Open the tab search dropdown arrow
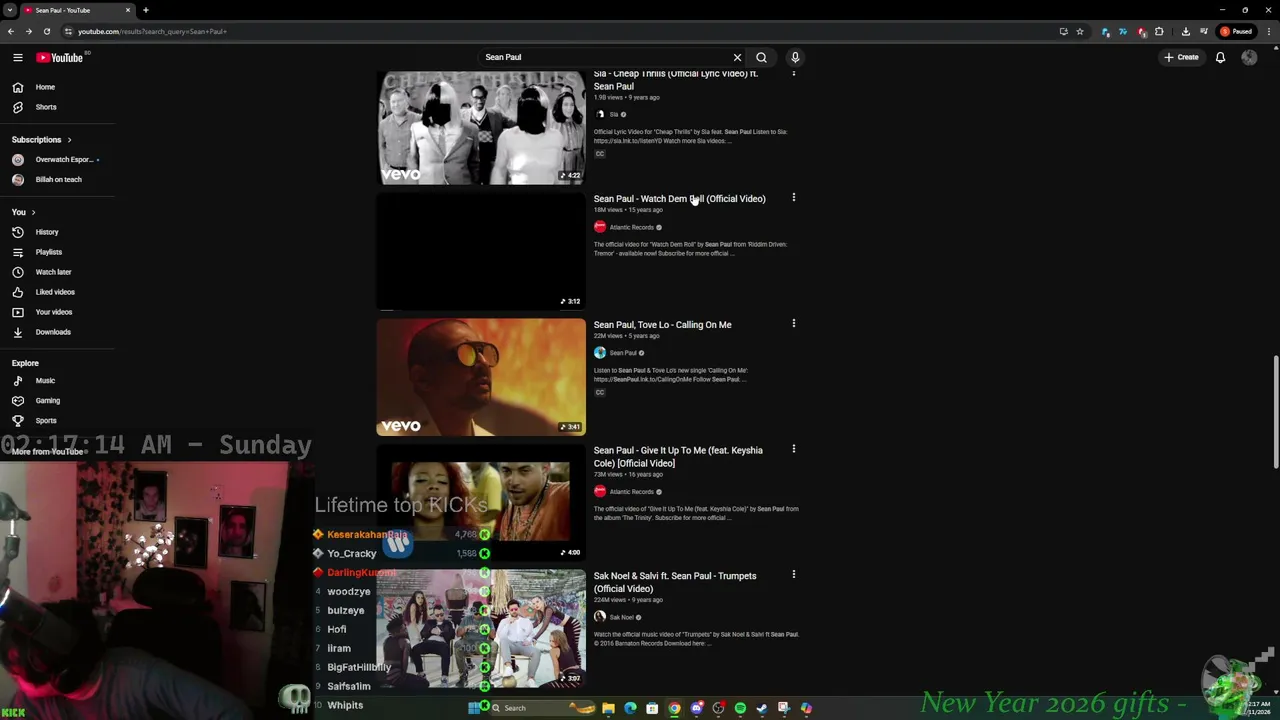 pos(10,10)
